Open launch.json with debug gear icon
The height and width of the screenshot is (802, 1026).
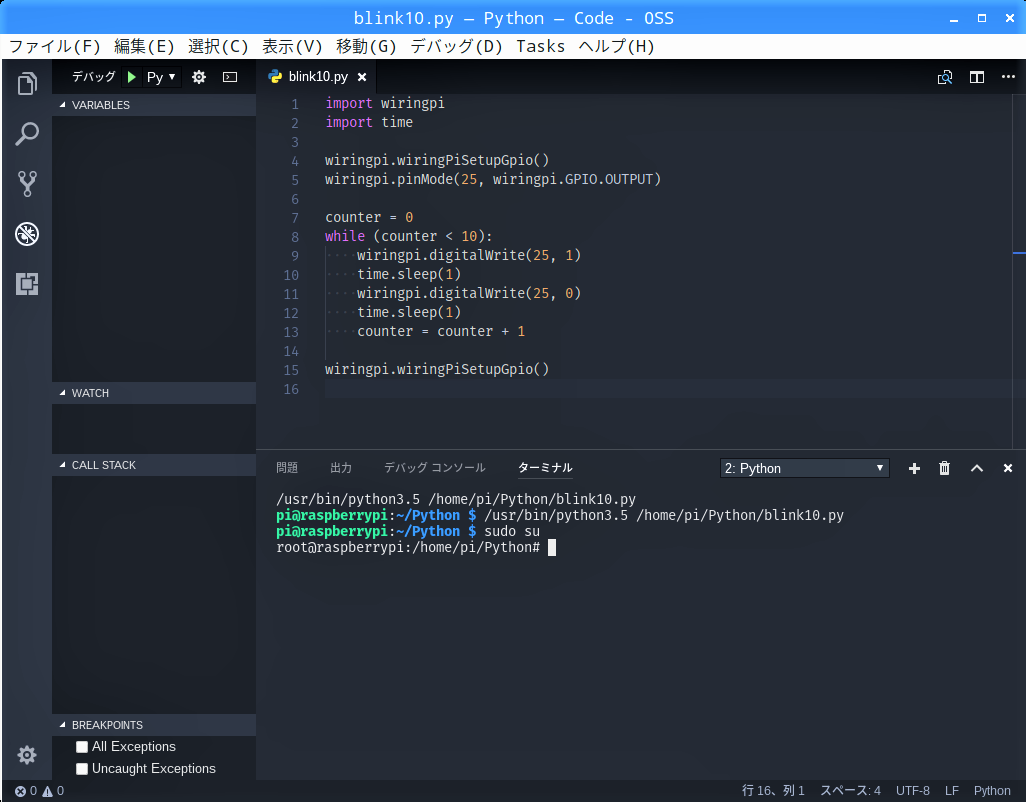click(199, 77)
